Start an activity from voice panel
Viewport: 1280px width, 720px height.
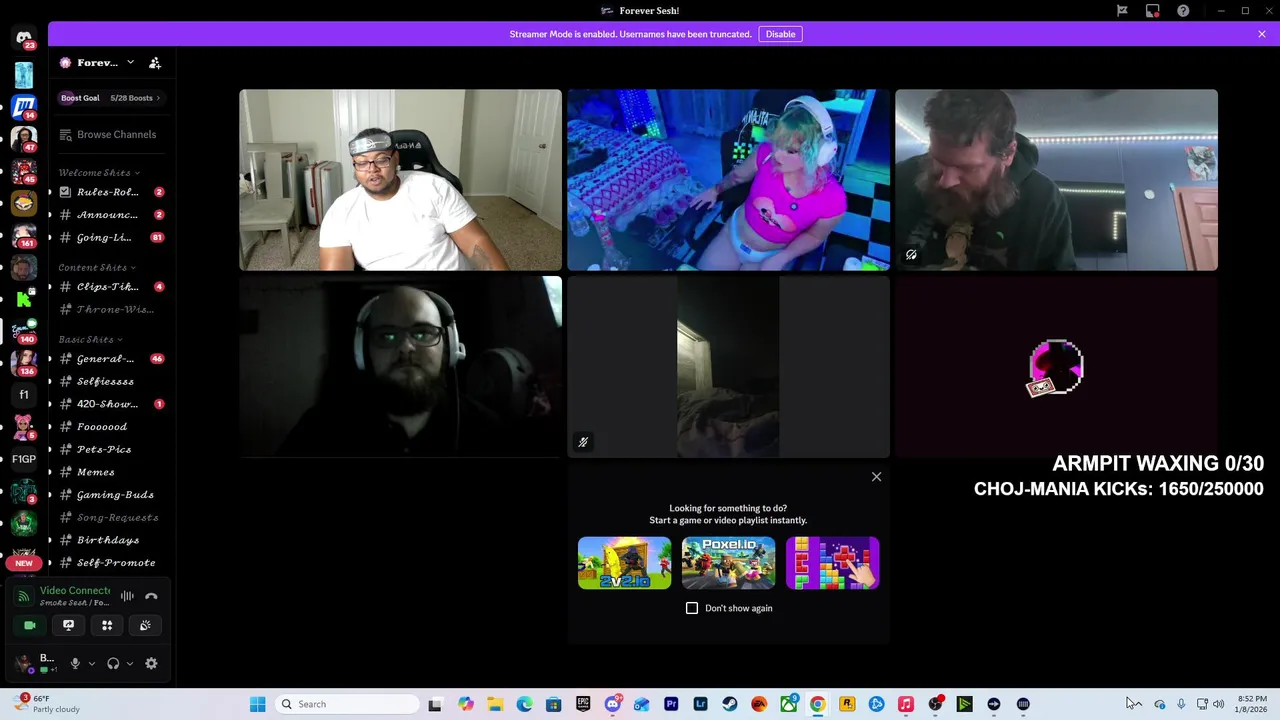pyautogui.click(x=107, y=625)
